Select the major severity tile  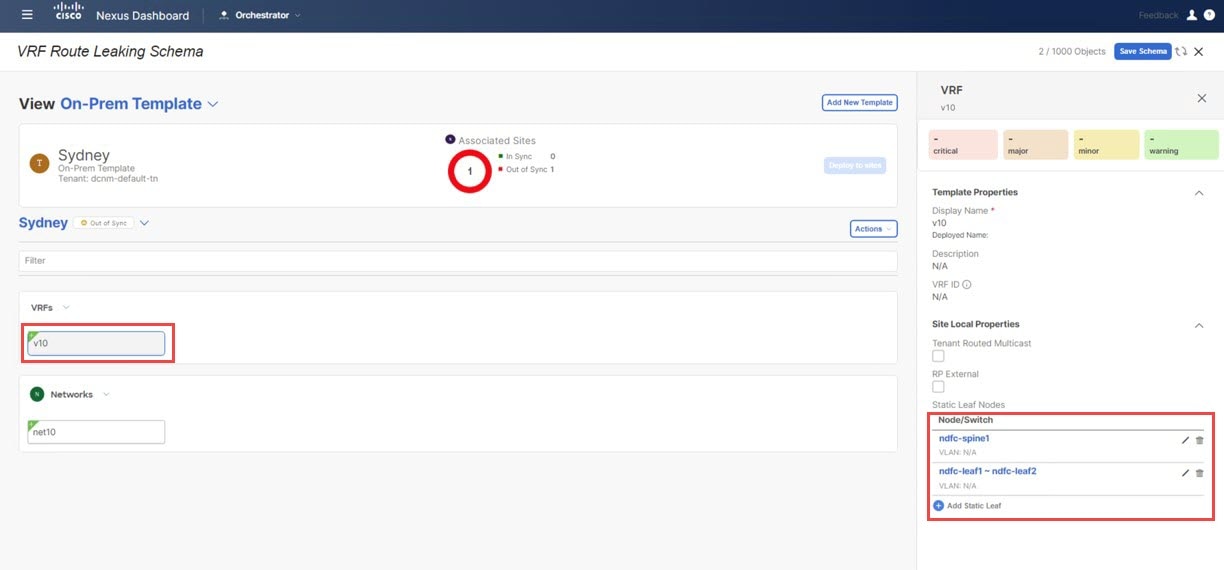click(1036, 144)
